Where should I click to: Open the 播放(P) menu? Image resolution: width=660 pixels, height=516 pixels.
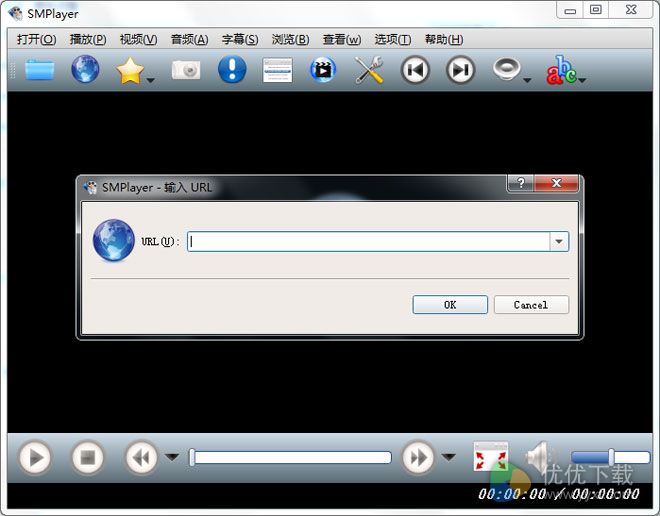click(88, 40)
